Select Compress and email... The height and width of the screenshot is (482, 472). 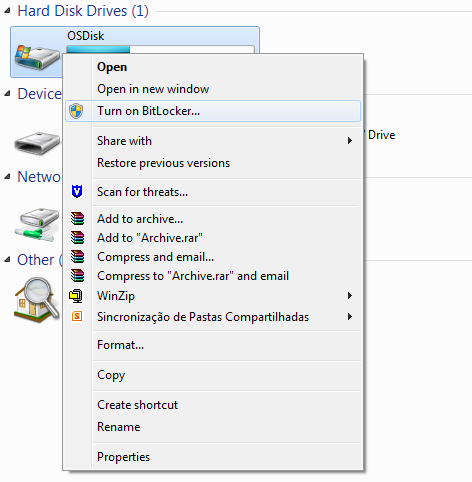click(213, 257)
